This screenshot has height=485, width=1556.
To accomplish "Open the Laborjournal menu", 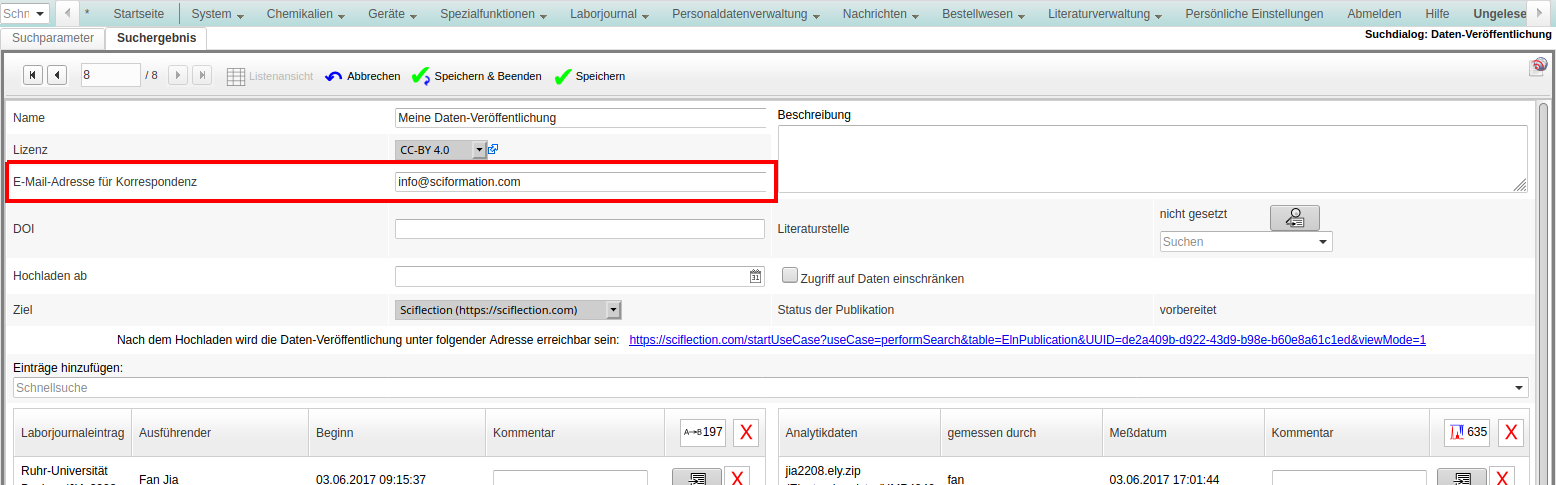I will tap(609, 14).
